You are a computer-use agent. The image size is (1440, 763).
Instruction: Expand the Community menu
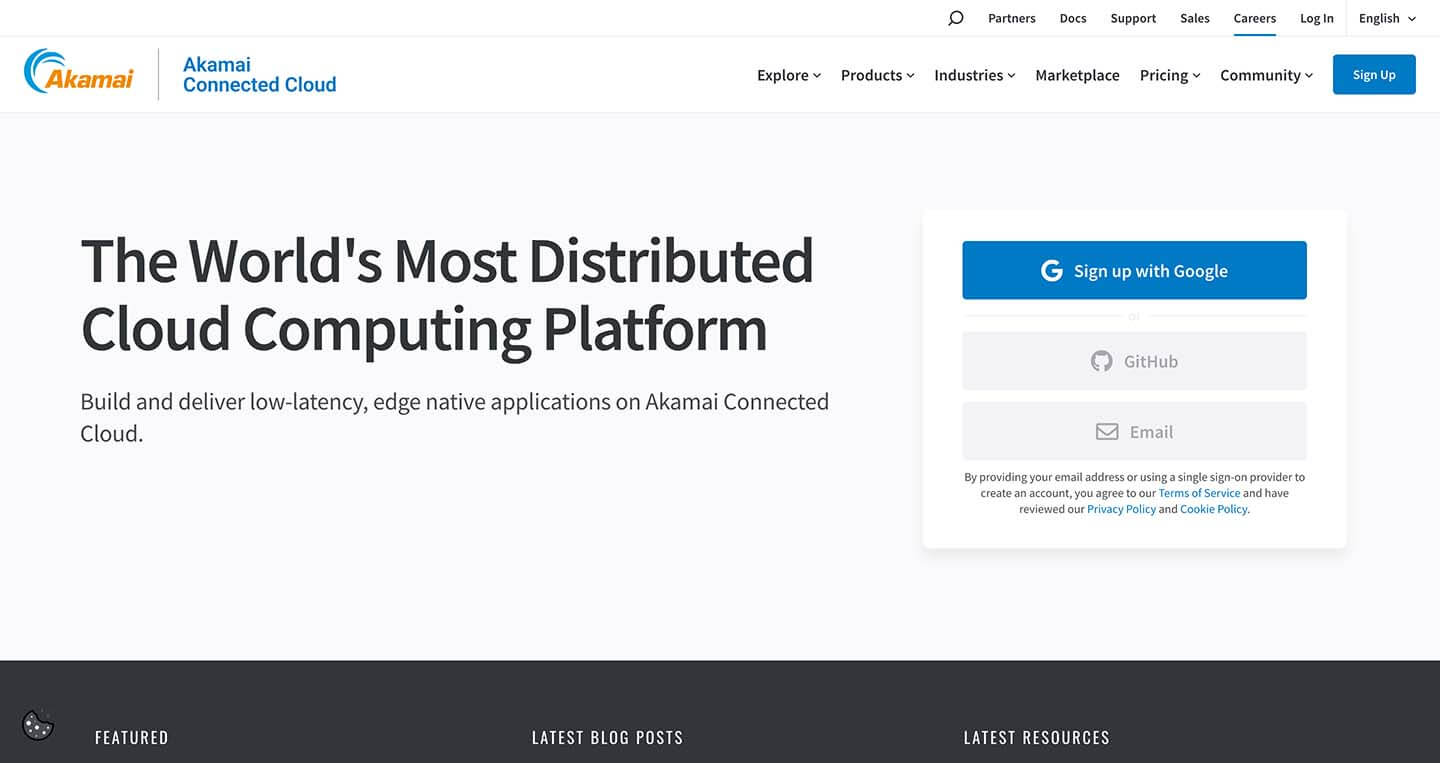coord(1267,75)
